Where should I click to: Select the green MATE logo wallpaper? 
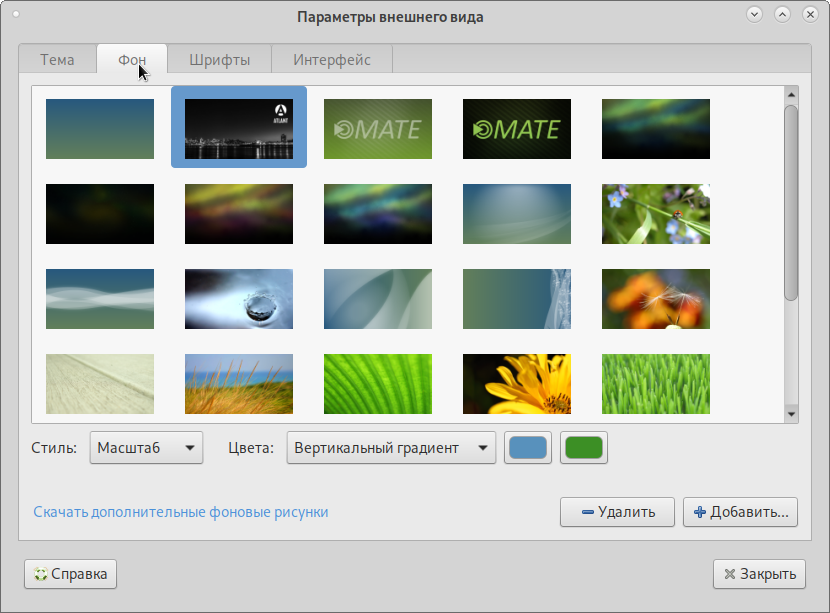pyautogui.click(x=377, y=128)
